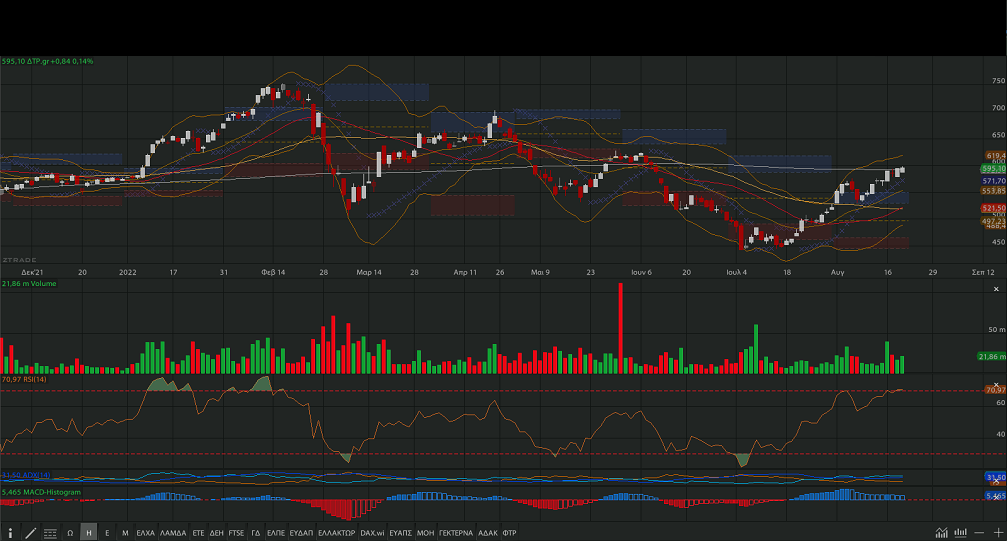This screenshot has width=1007, height=541.
Task: Click the chart type bars icon
Action: 960,533
